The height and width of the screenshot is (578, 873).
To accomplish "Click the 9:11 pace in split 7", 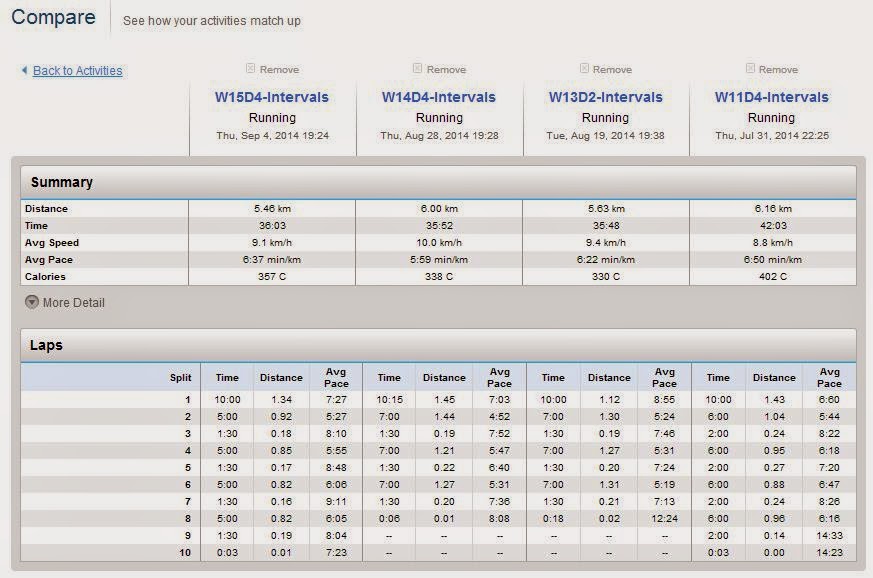I will (336, 502).
